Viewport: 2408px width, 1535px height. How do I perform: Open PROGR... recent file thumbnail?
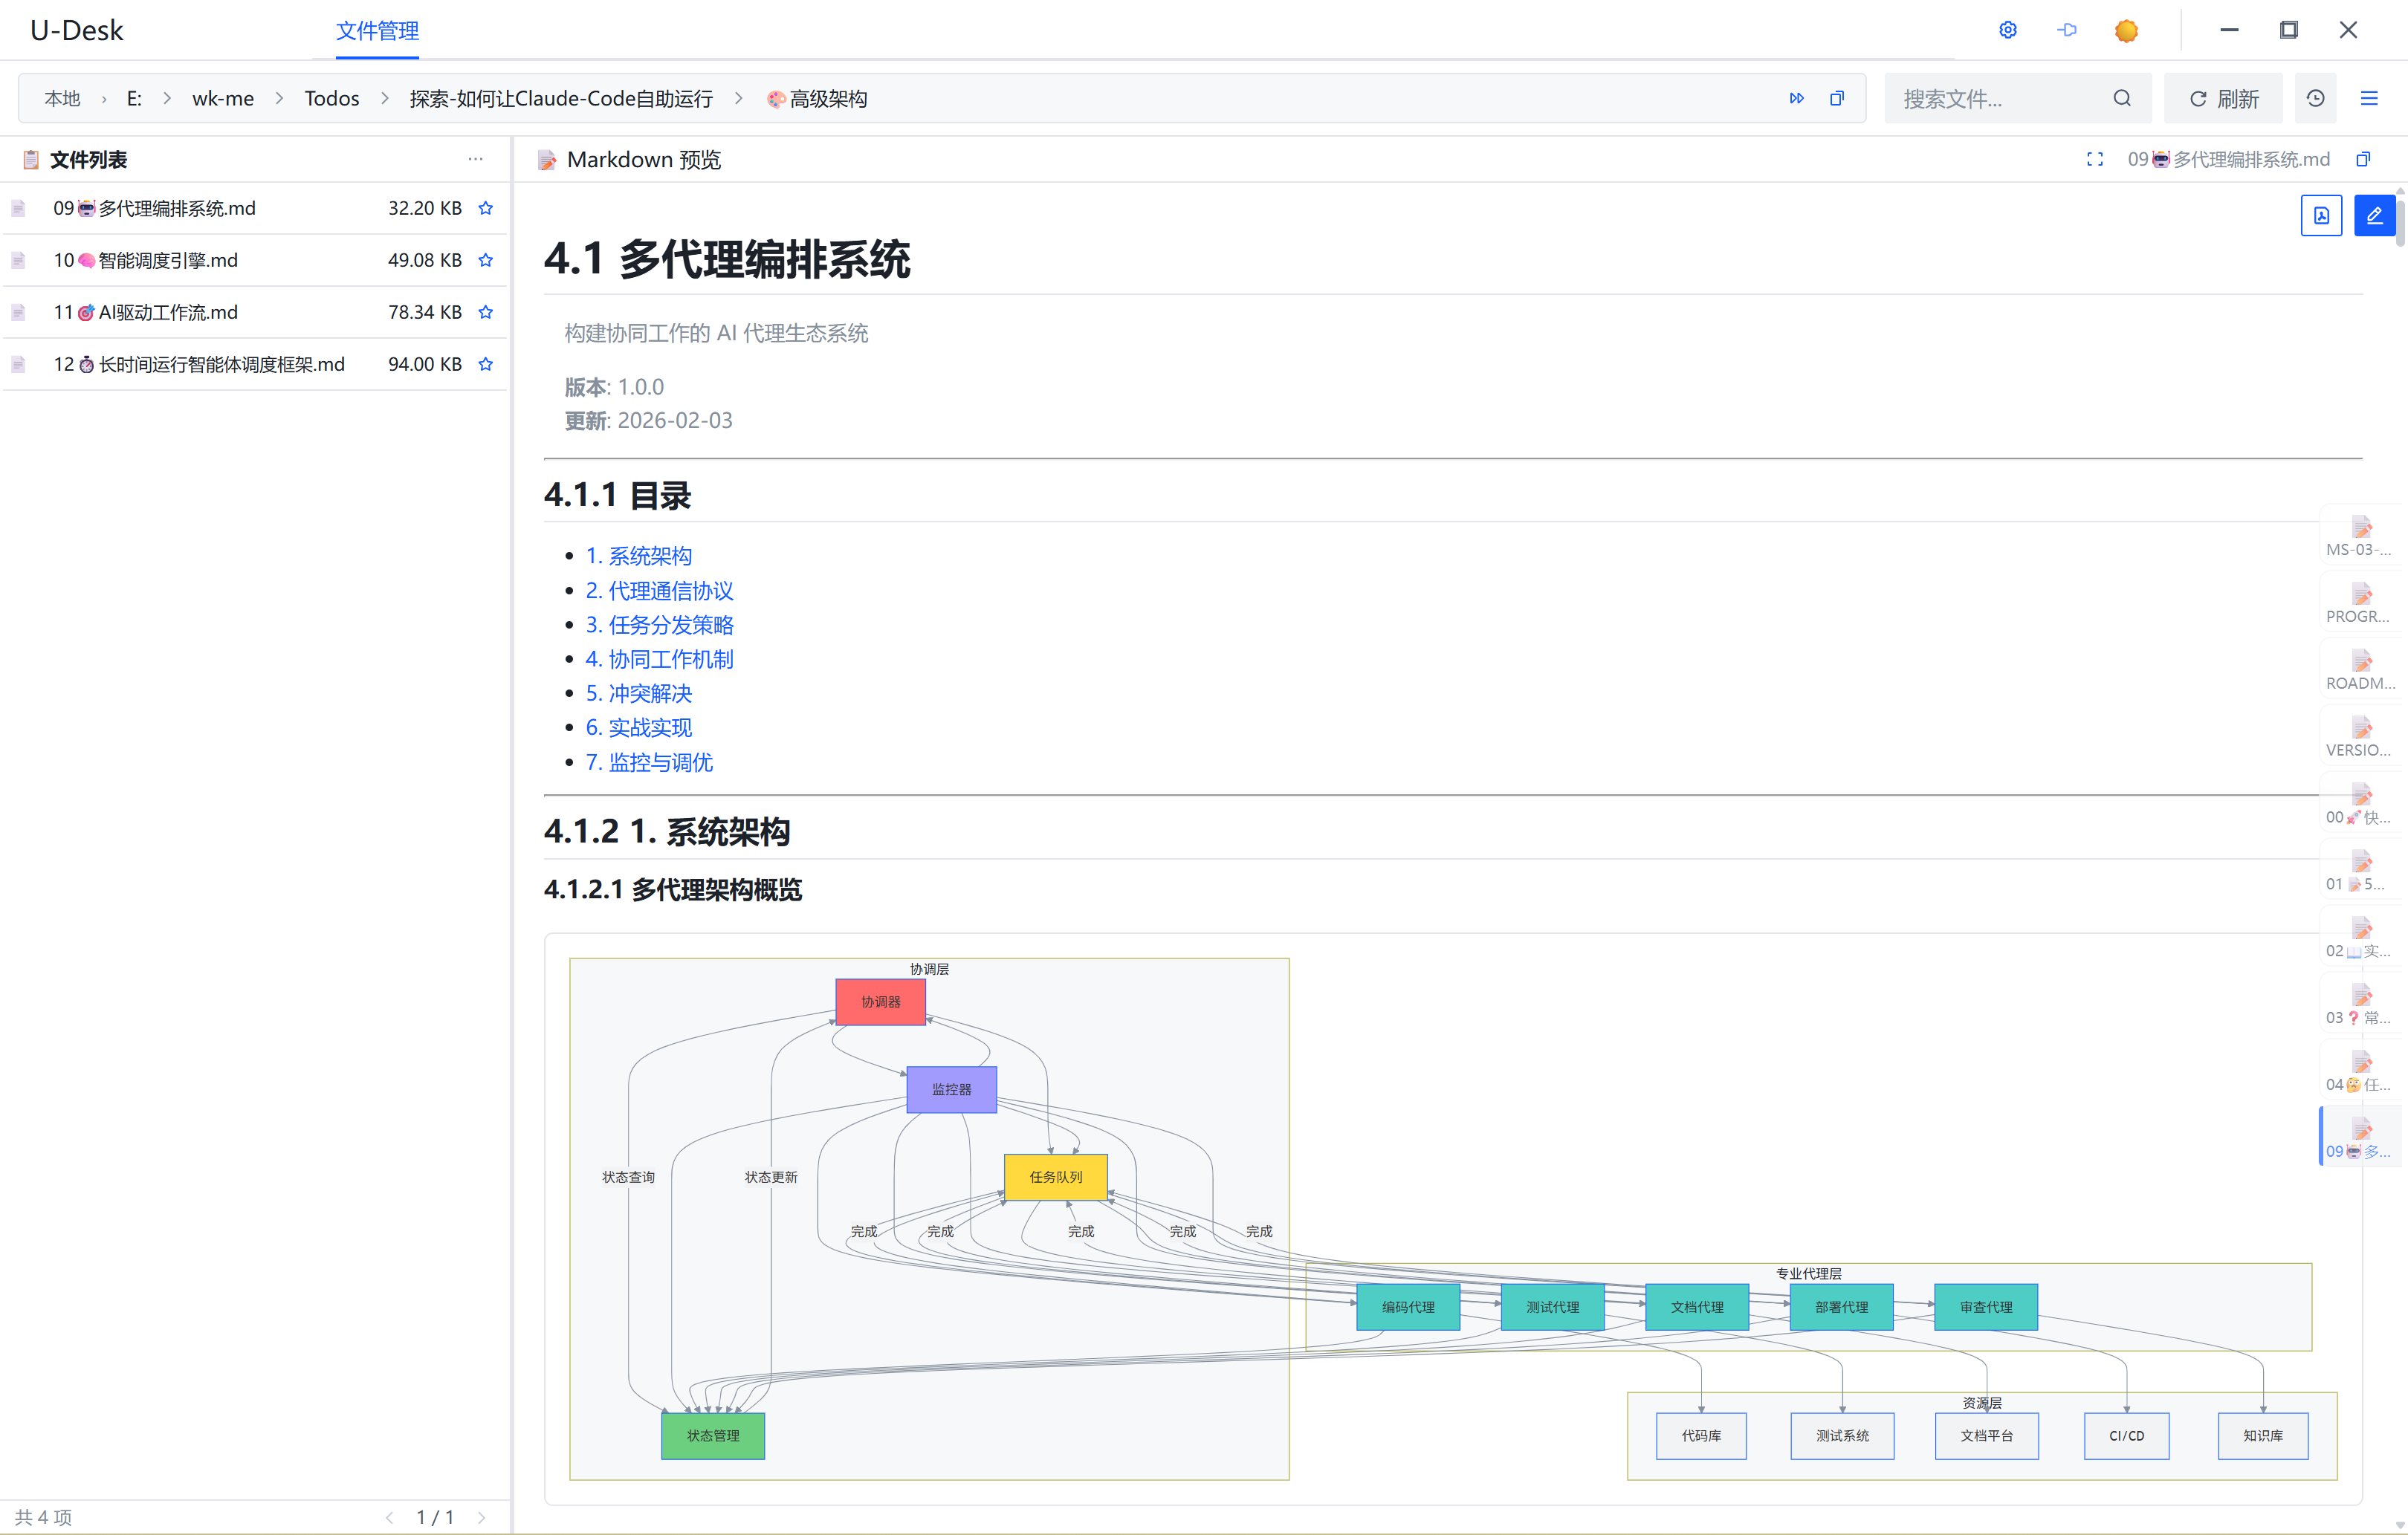2360,603
